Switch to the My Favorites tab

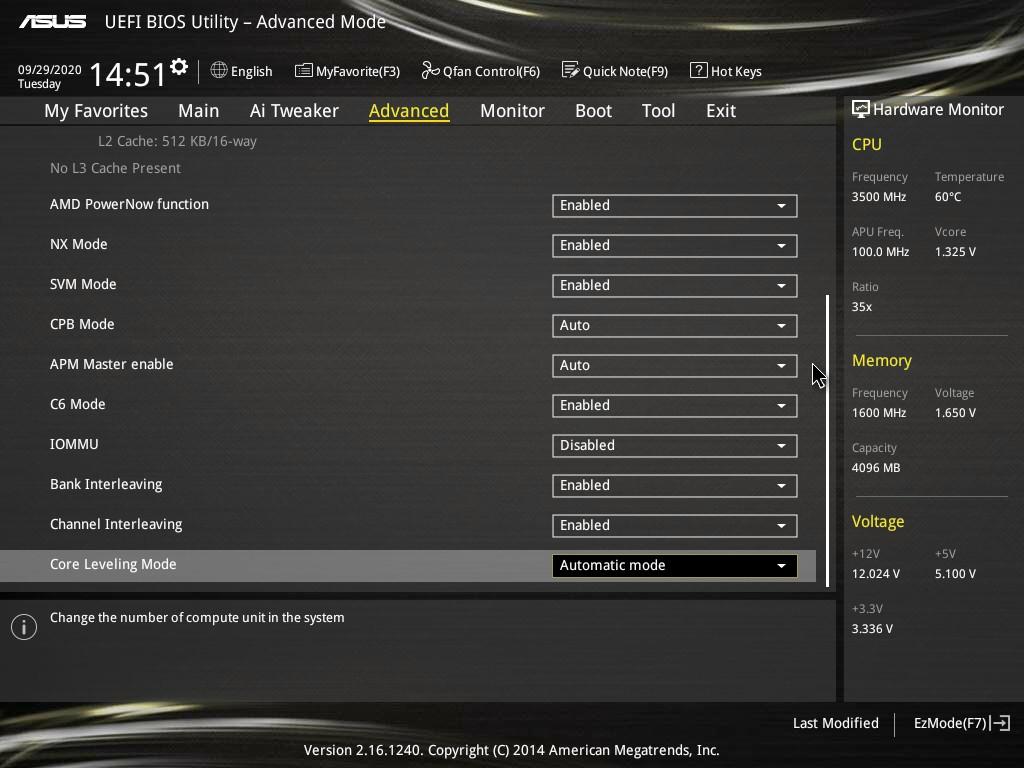pos(96,111)
